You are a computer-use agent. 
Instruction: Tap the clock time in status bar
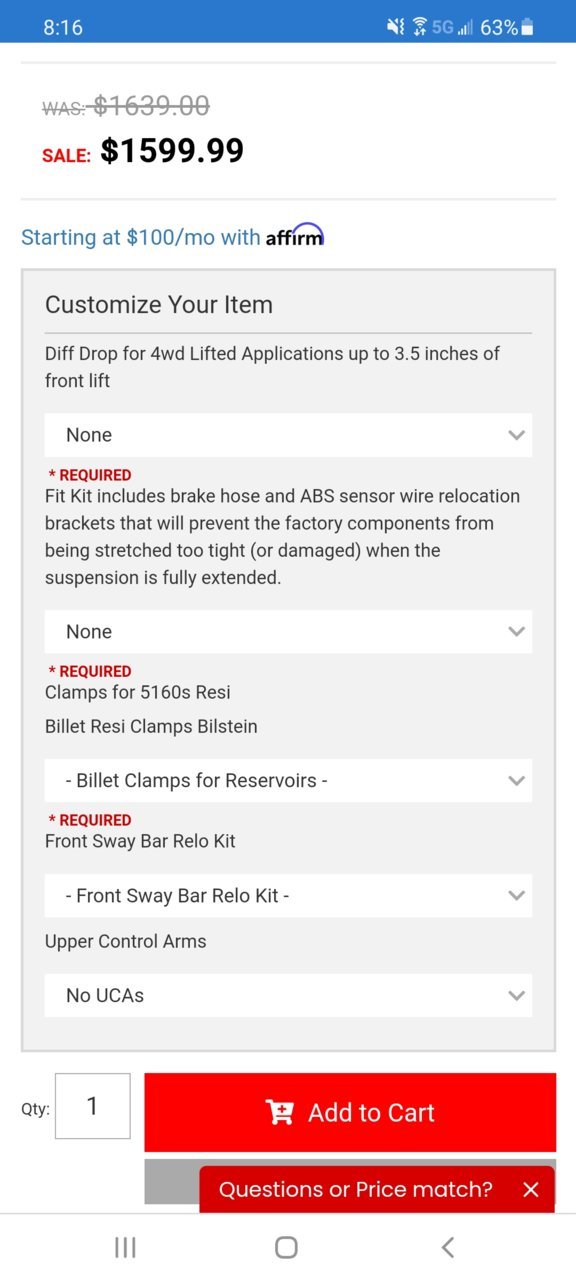[63, 27]
